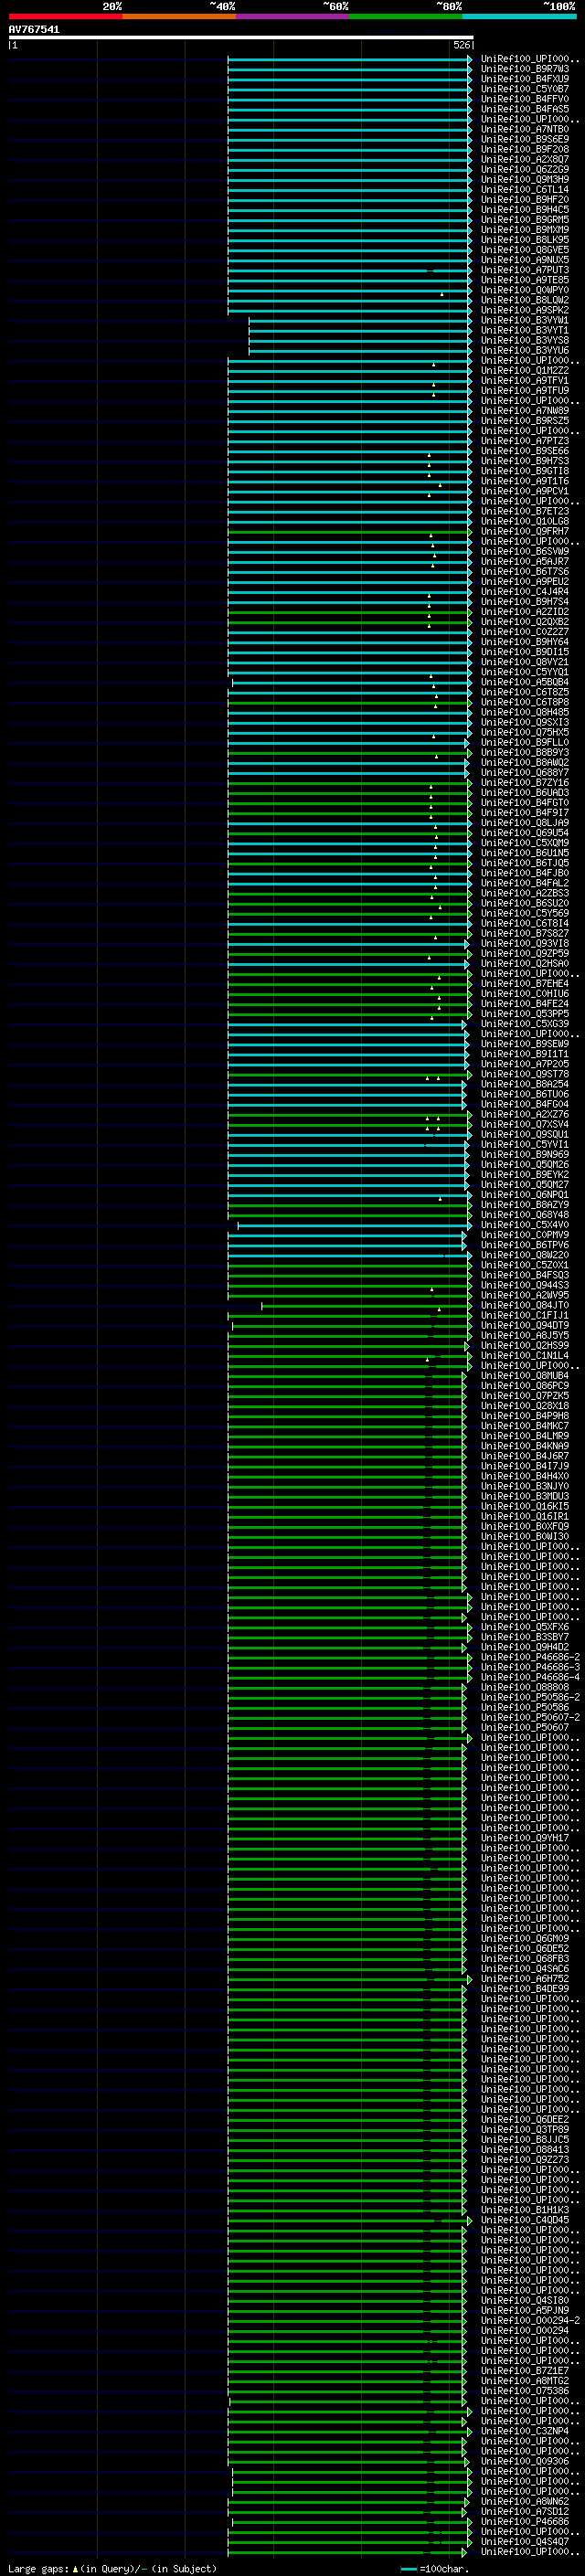Select hit label UniRef100_Q8GVE5
This screenshot has width=585, height=2576.
pos(525,250)
